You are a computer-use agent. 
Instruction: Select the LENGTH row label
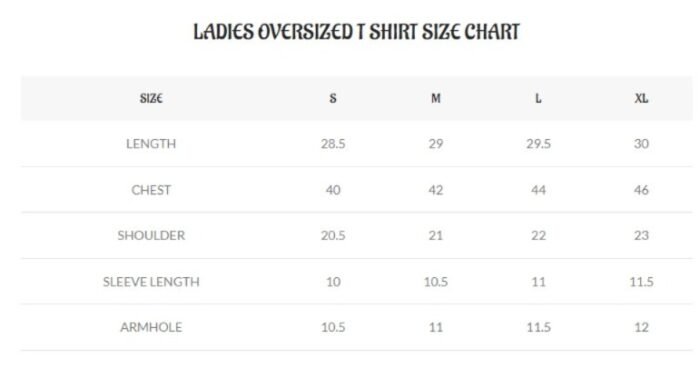click(151, 144)
